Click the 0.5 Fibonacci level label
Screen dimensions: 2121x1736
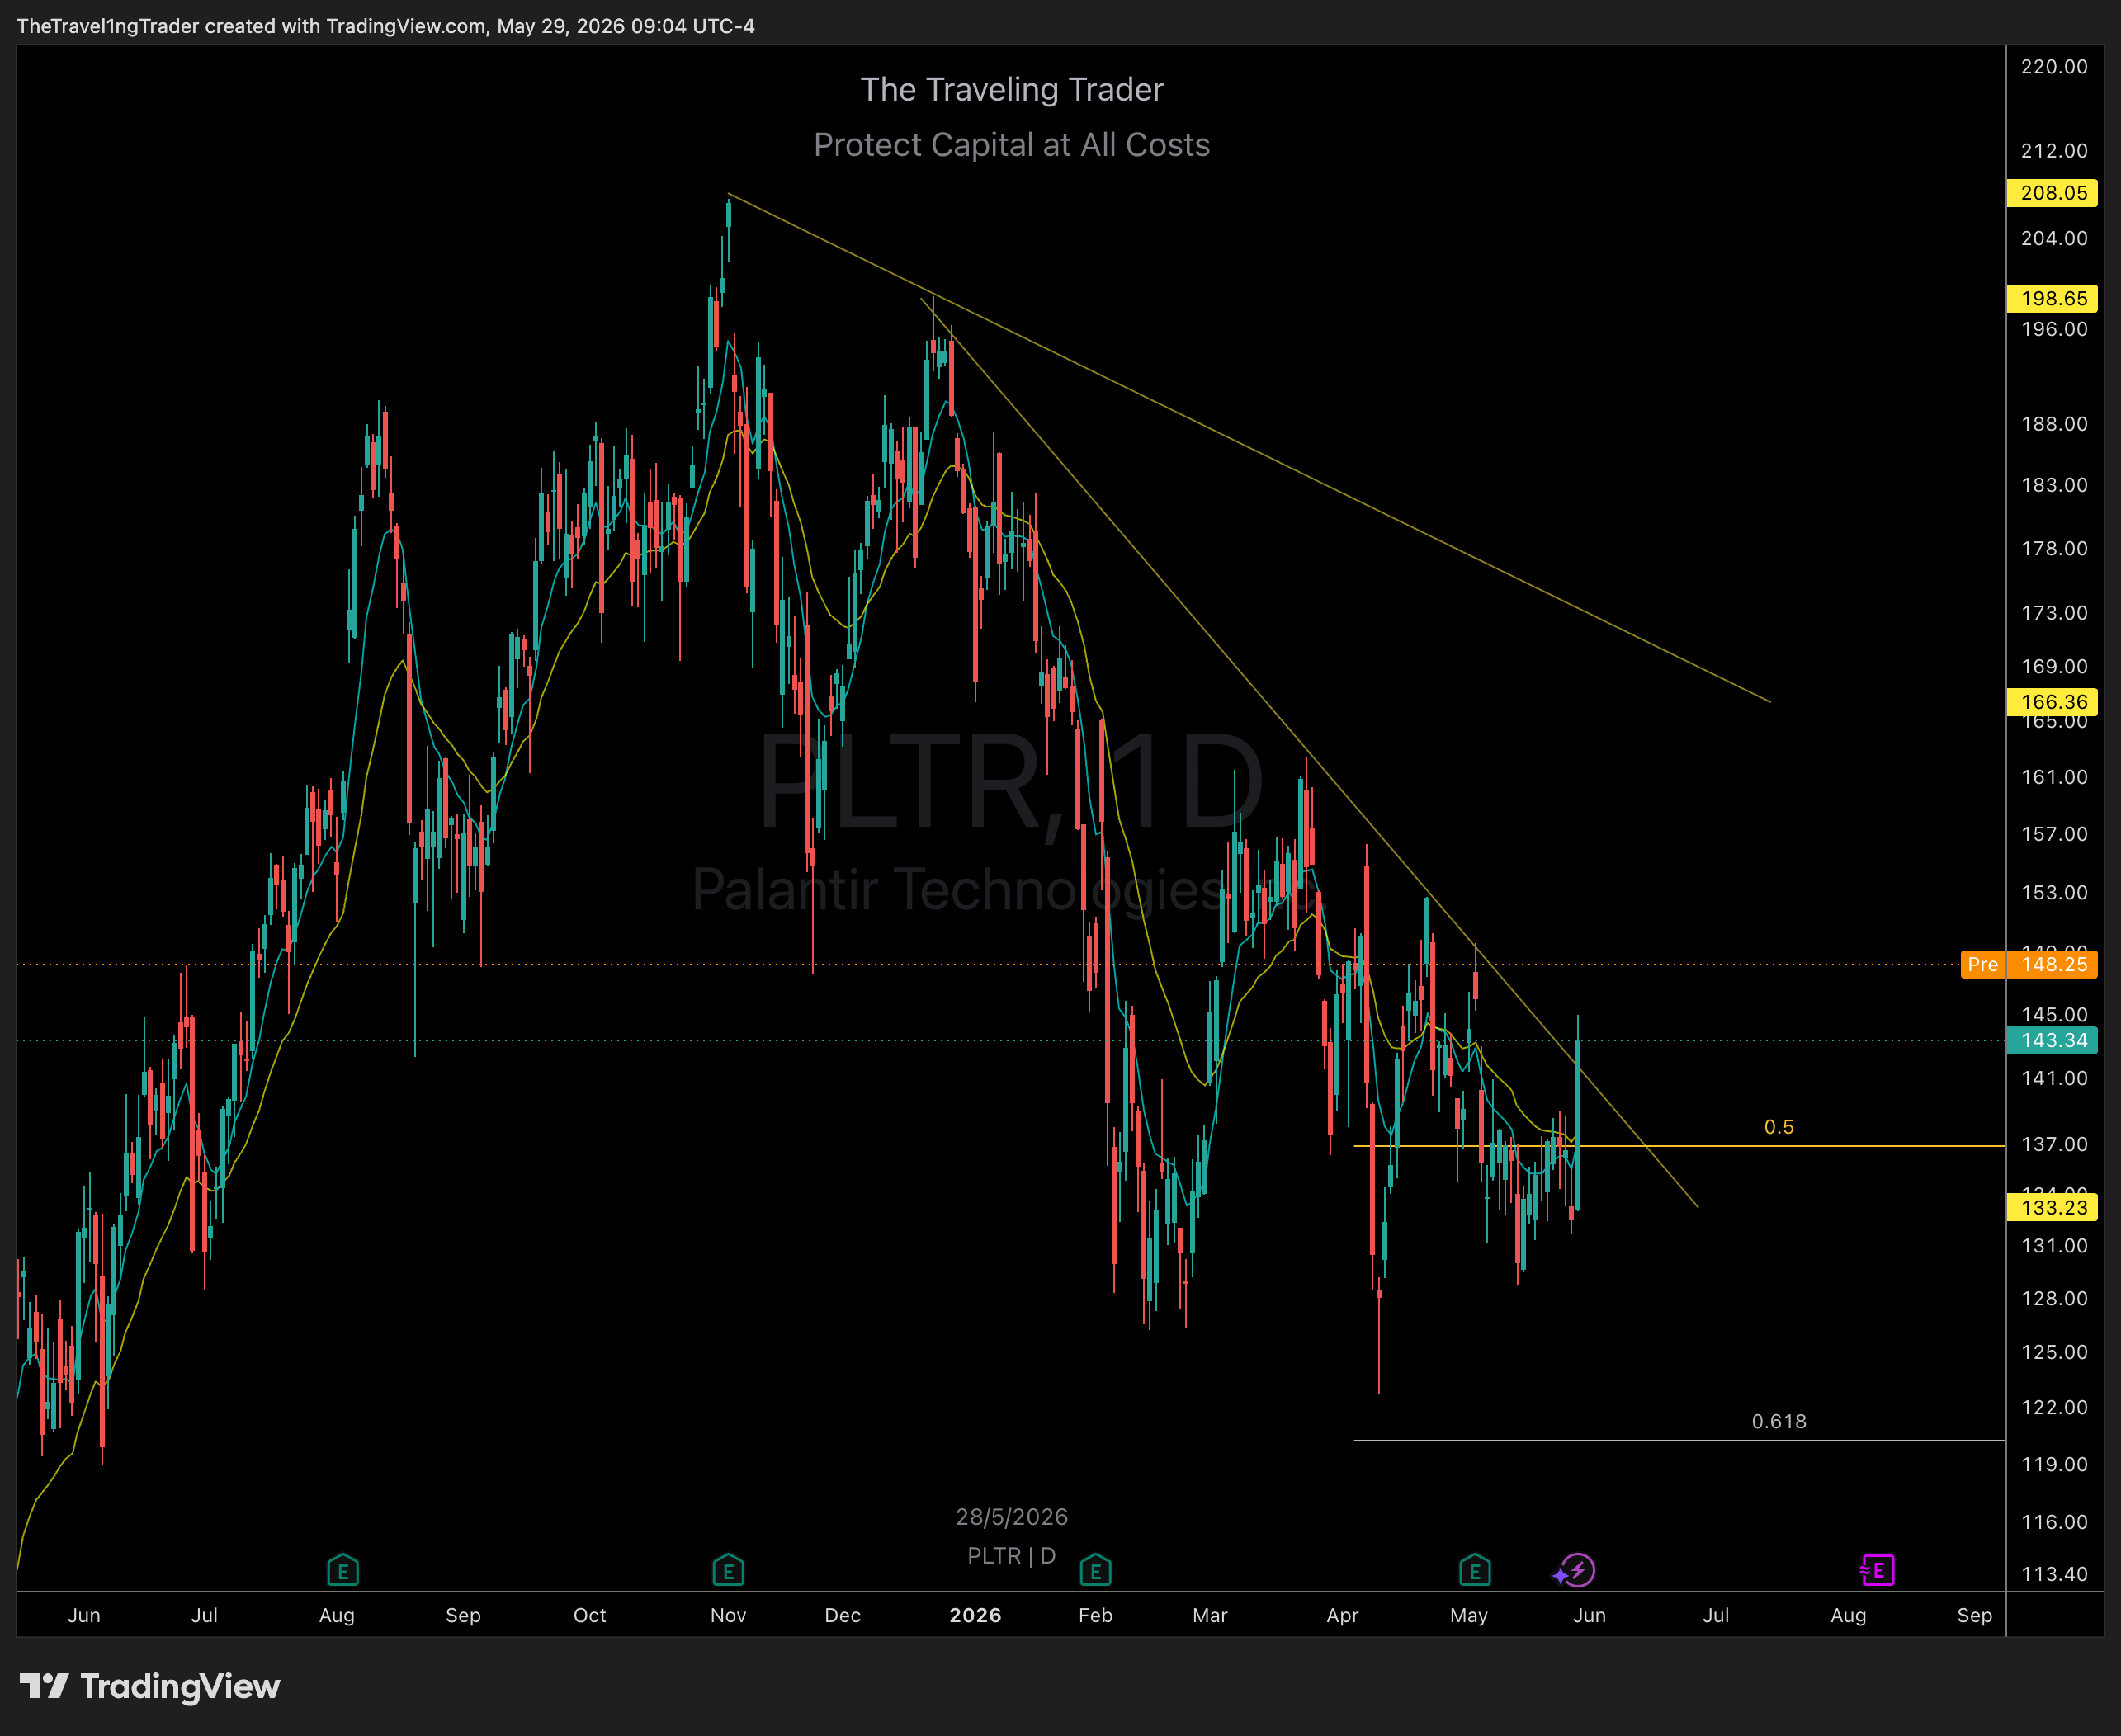tap(1779, 1127)
